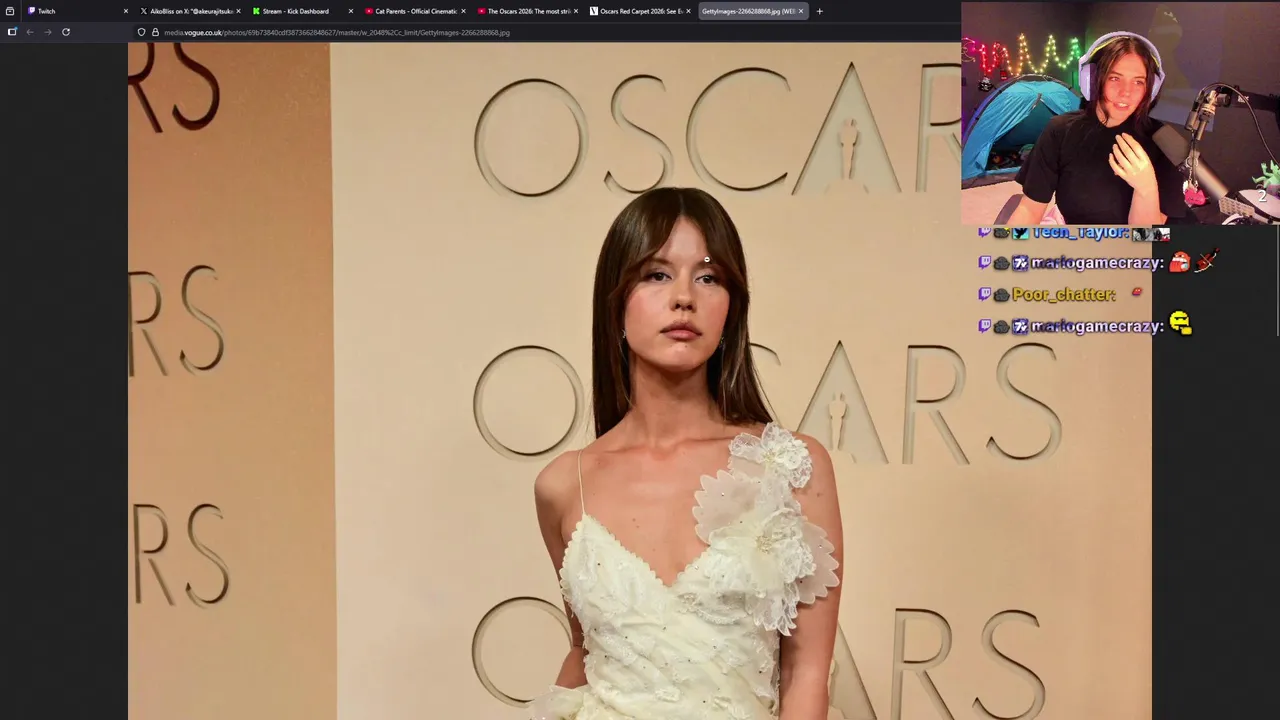Close The Oscars 2026 most striking tab
1280x720 pixels.
(576, 11)
